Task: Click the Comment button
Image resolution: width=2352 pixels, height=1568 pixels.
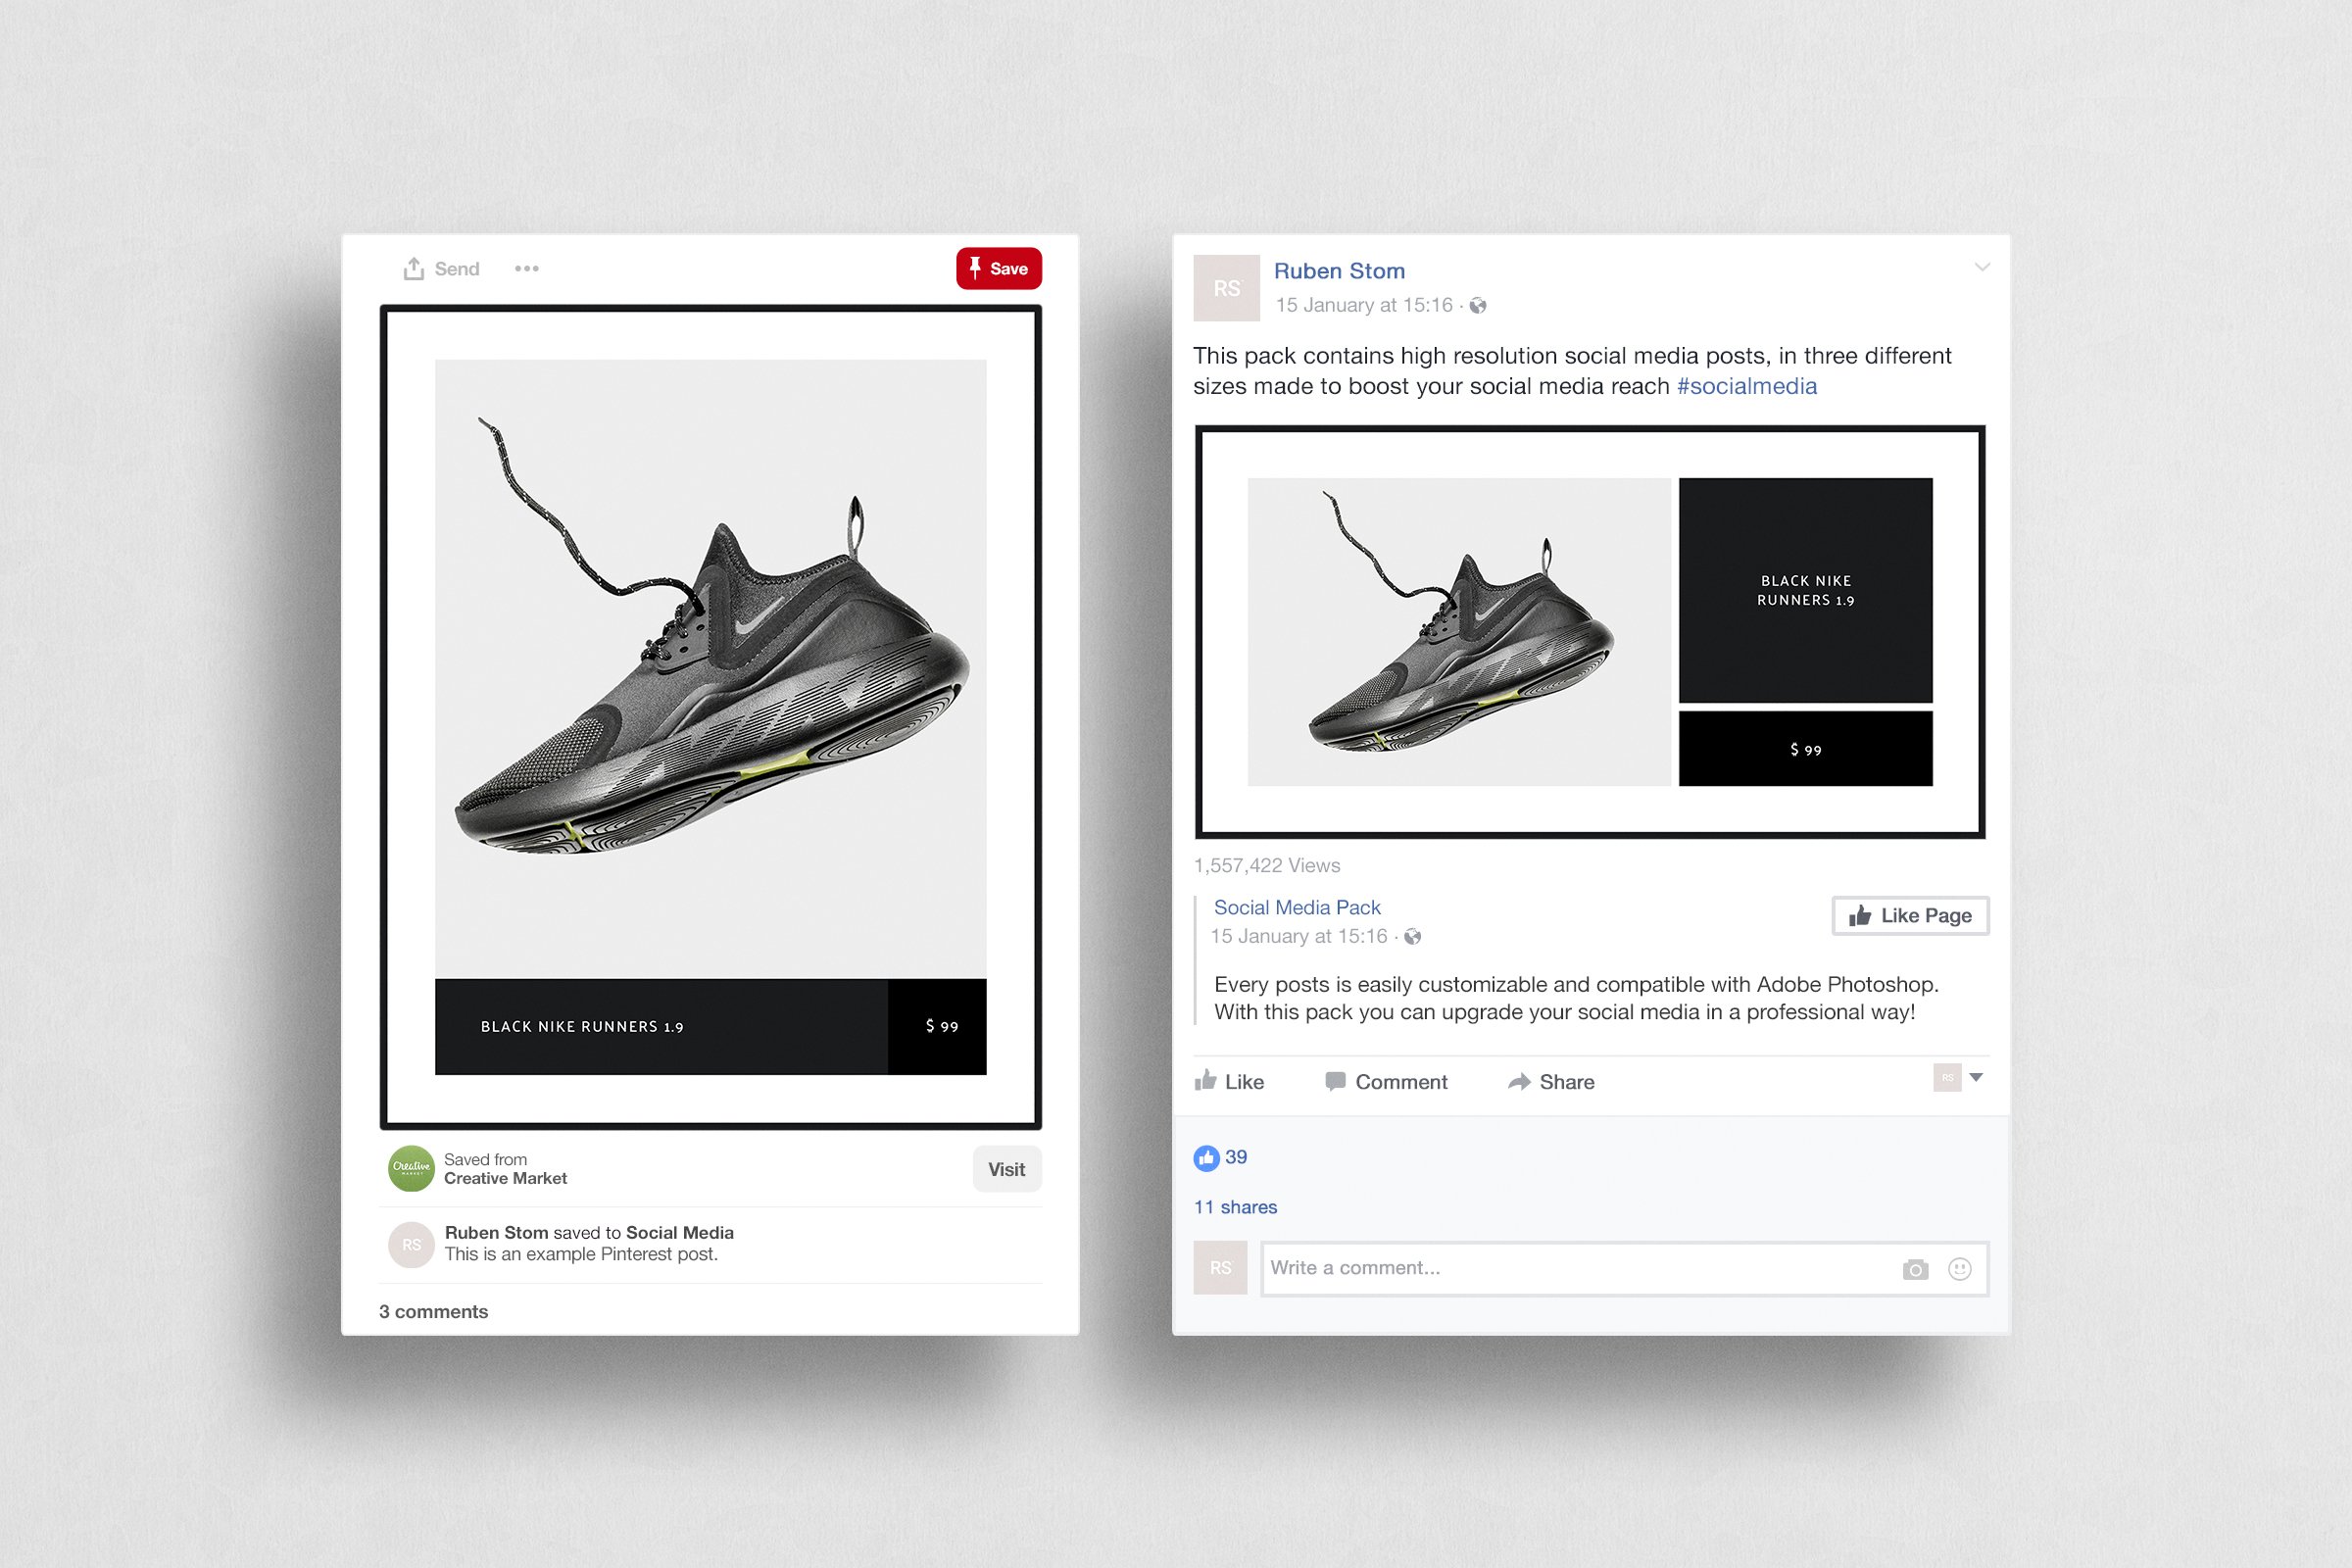Action: point(1385,1081)
